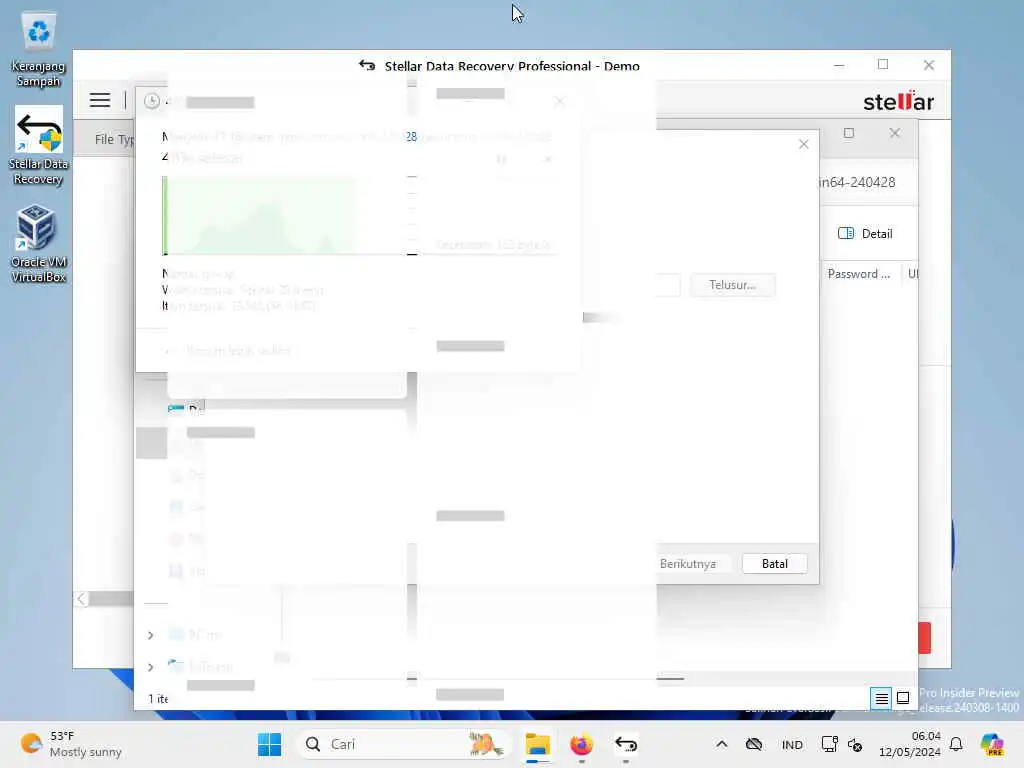Close the Stellar Data Recovery Professional window
The height and width of the screenshot is (768, 1024).
pyautogui.click(x=929, y=65)
